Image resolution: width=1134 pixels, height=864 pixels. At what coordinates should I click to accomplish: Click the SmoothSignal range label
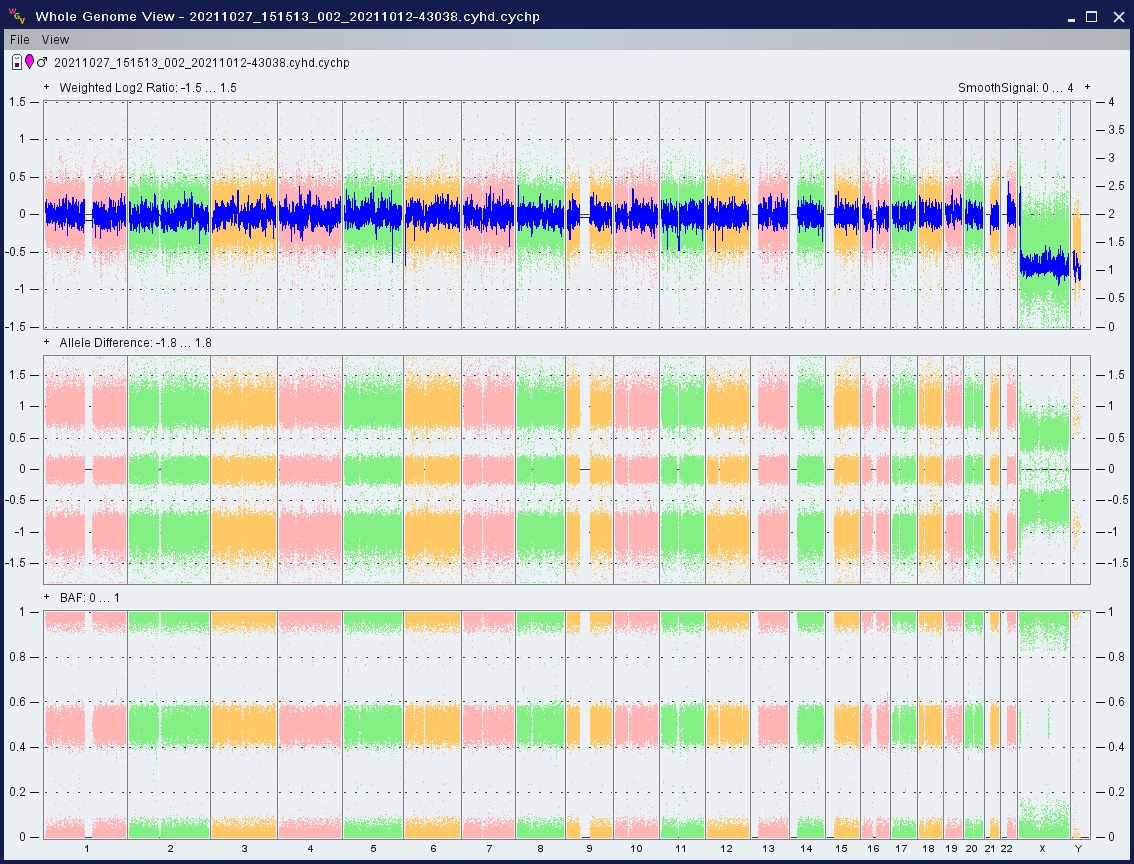(x=1015, y=88)
